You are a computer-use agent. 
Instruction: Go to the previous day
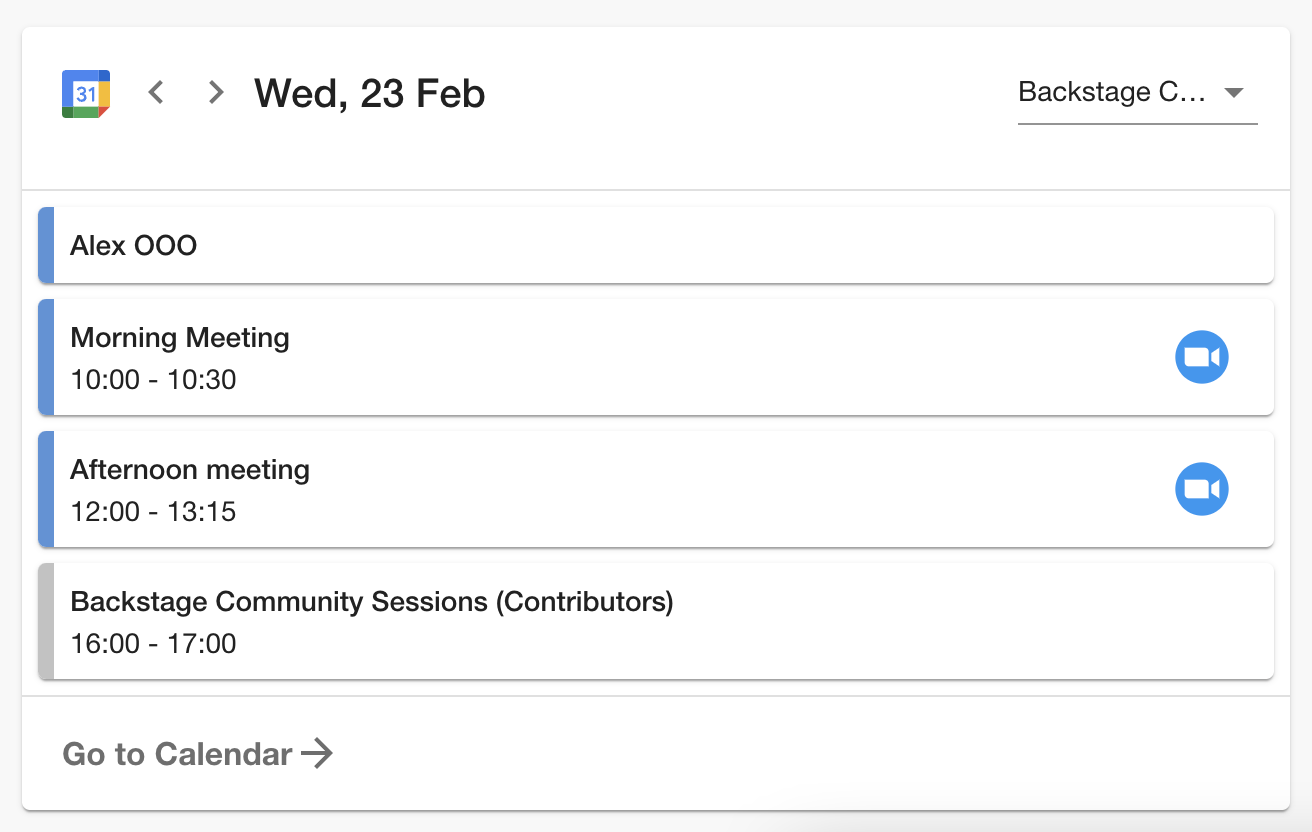pos(156,93)
